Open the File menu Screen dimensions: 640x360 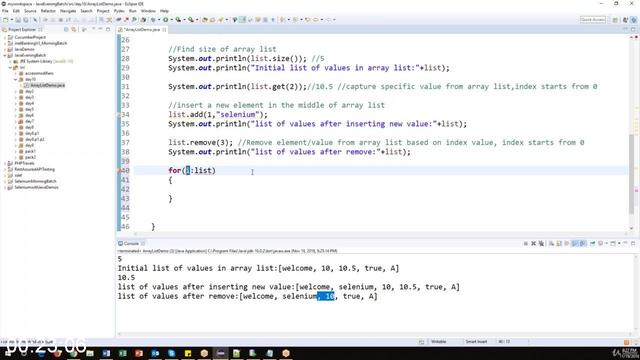coord(5,11)
